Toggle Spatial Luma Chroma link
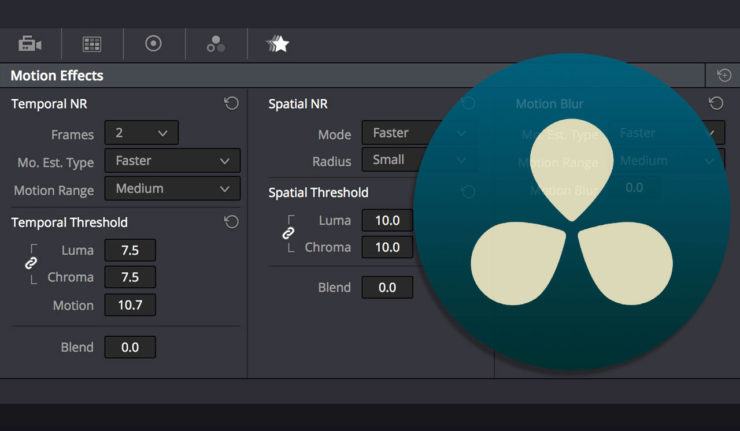 coord(288,233)
